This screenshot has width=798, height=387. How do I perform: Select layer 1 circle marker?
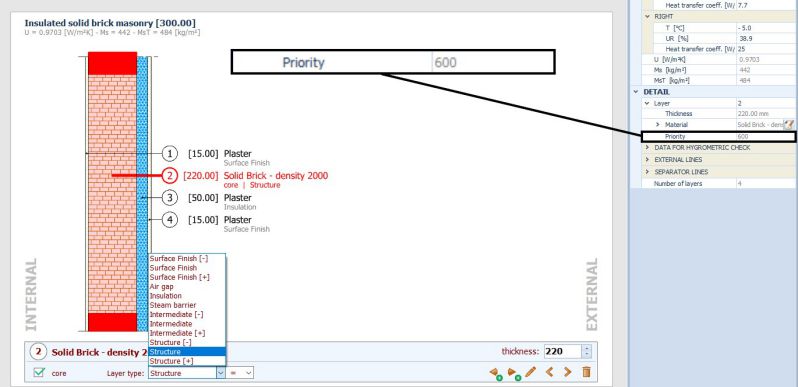pyautogui.click(x=170, y=153)
